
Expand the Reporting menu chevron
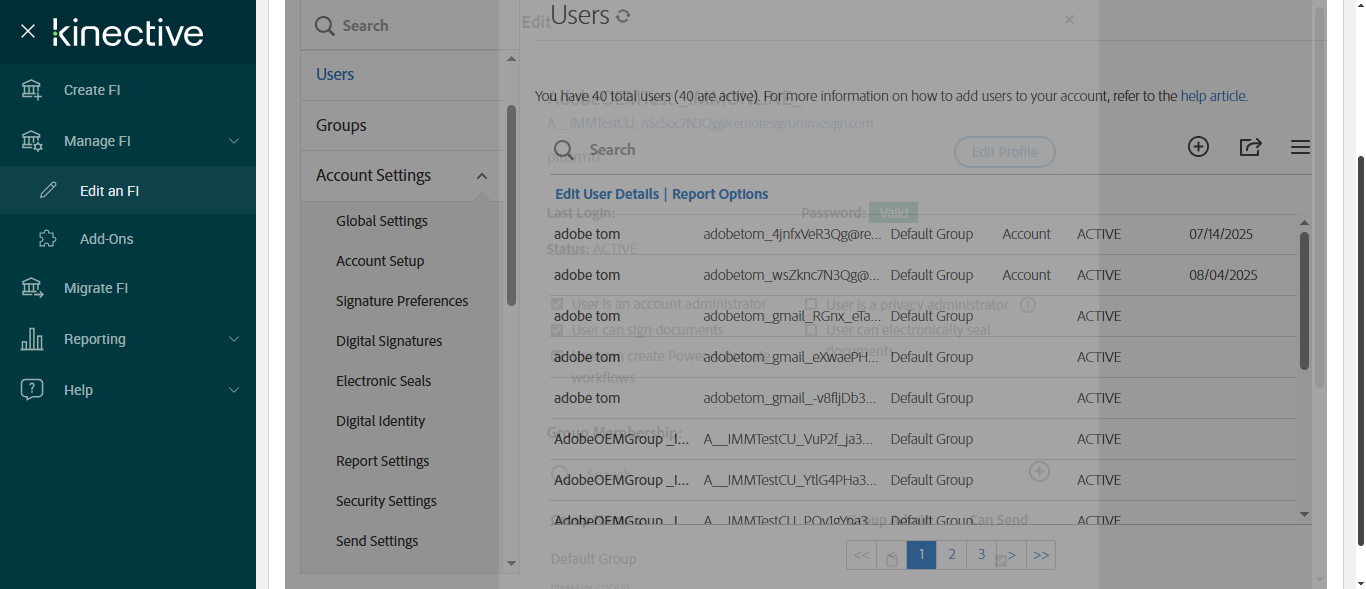(x=234, y=339)
